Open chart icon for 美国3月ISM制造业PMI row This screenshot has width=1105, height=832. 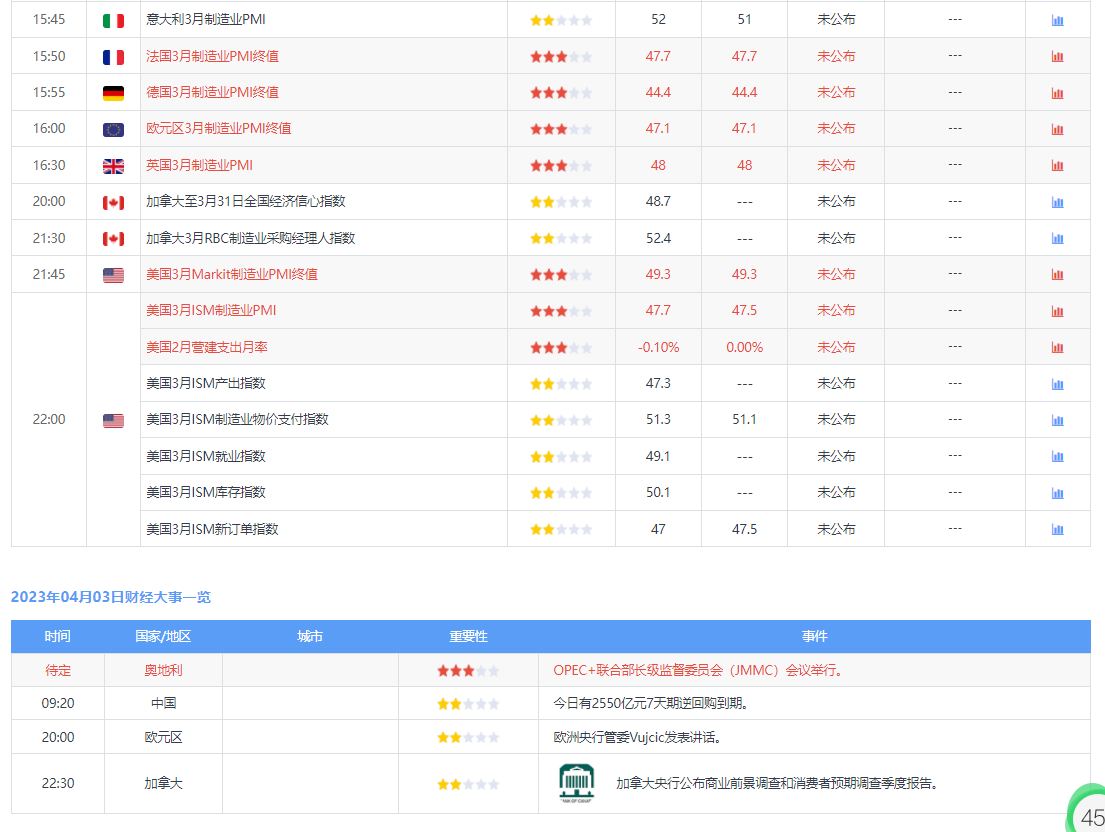coord(1057,311)
